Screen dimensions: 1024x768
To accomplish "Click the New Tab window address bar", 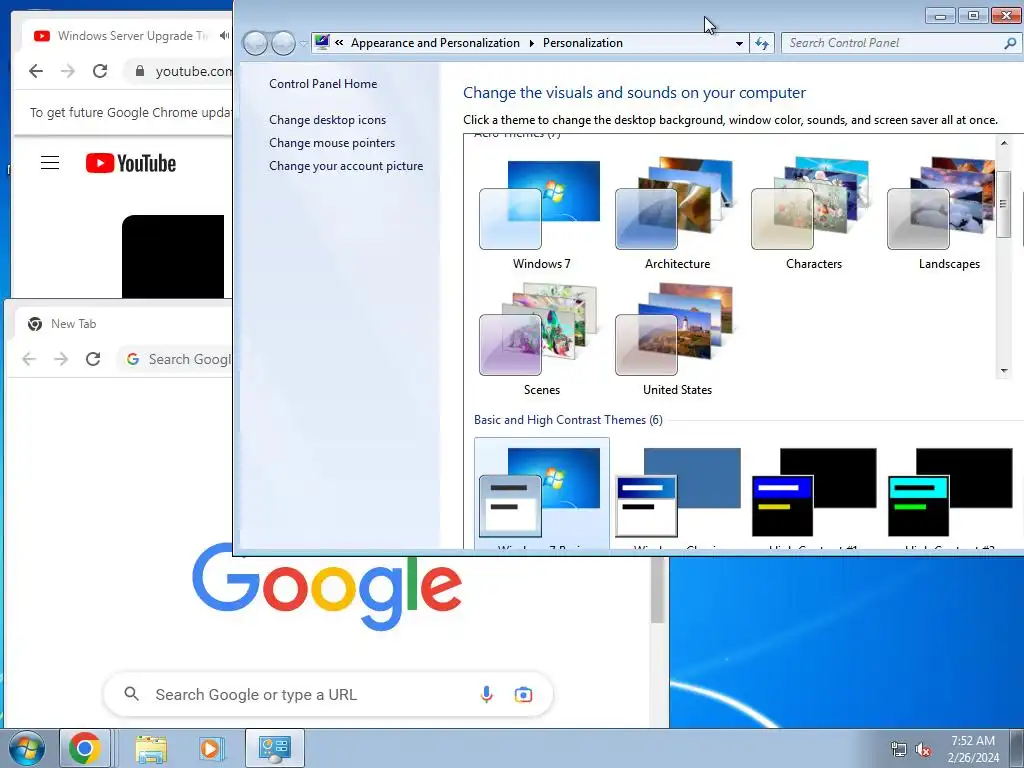I will (x=175, y=359).
